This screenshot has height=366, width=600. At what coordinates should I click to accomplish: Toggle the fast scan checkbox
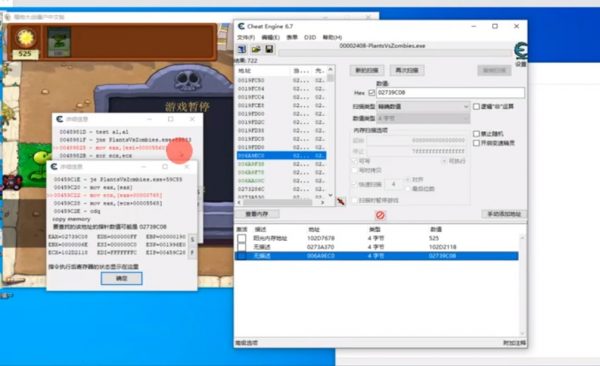point(354,184)
